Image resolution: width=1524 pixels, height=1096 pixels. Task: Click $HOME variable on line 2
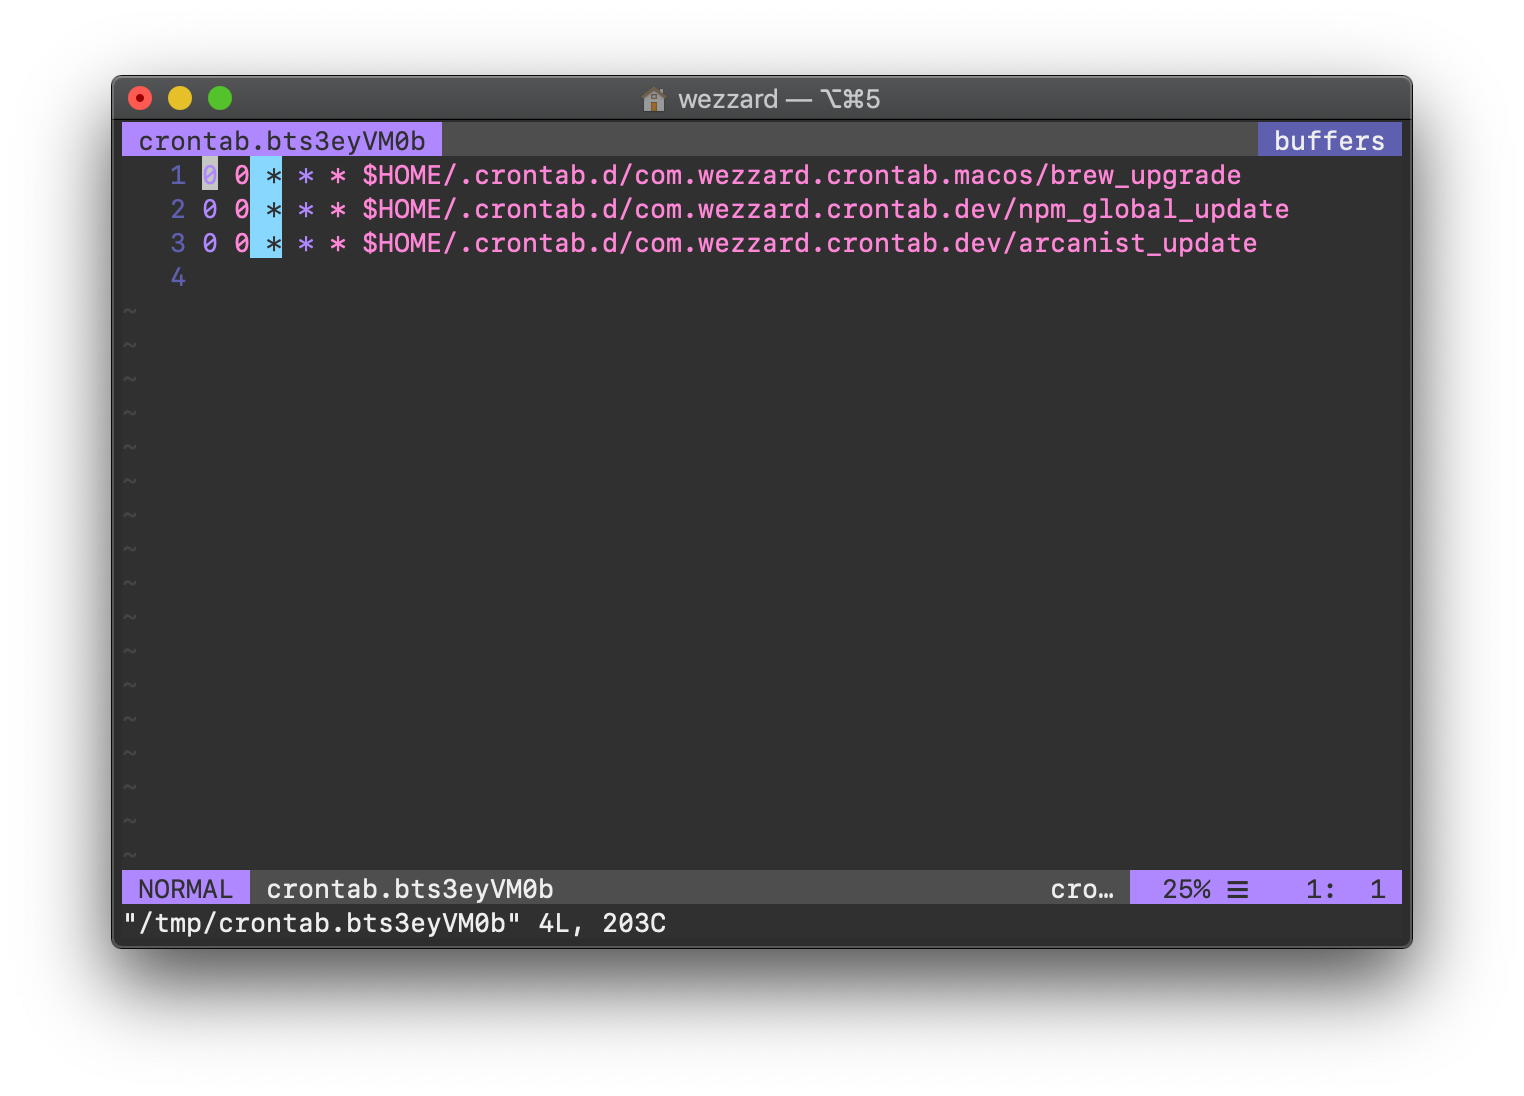coord(402,210)
